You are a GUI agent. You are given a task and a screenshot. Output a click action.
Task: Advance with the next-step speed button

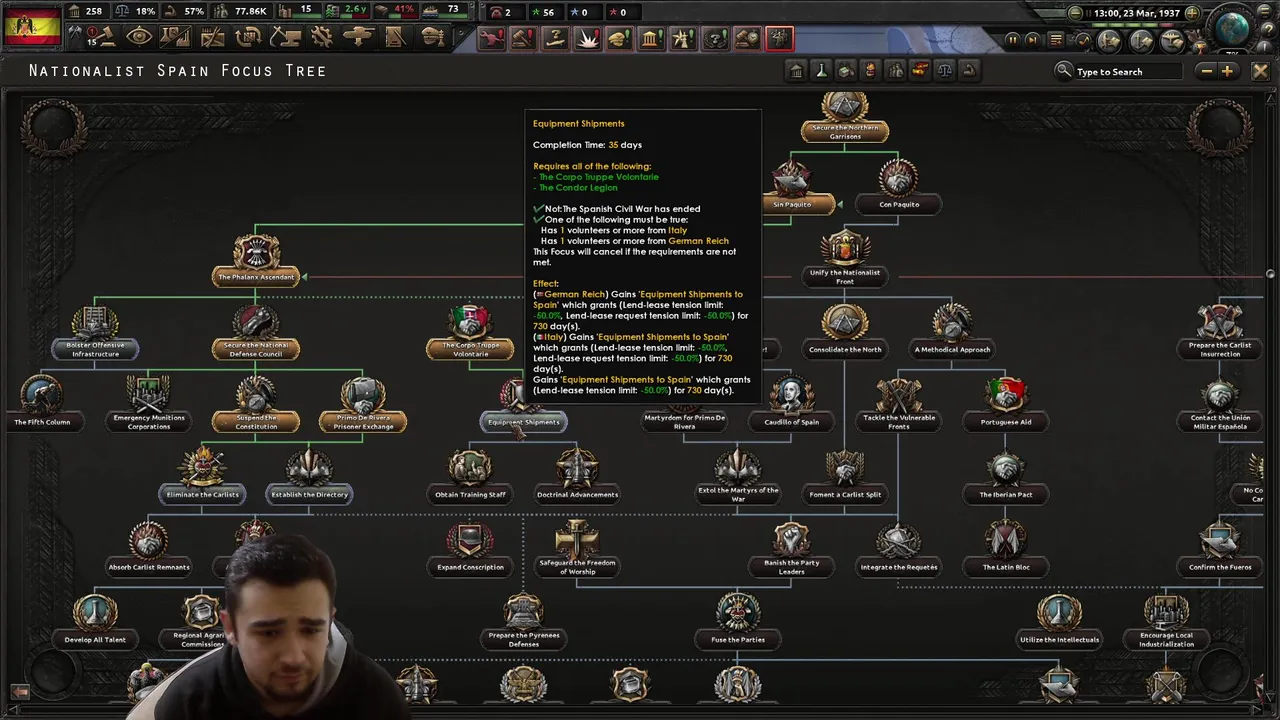click(x=1033, y=40)
